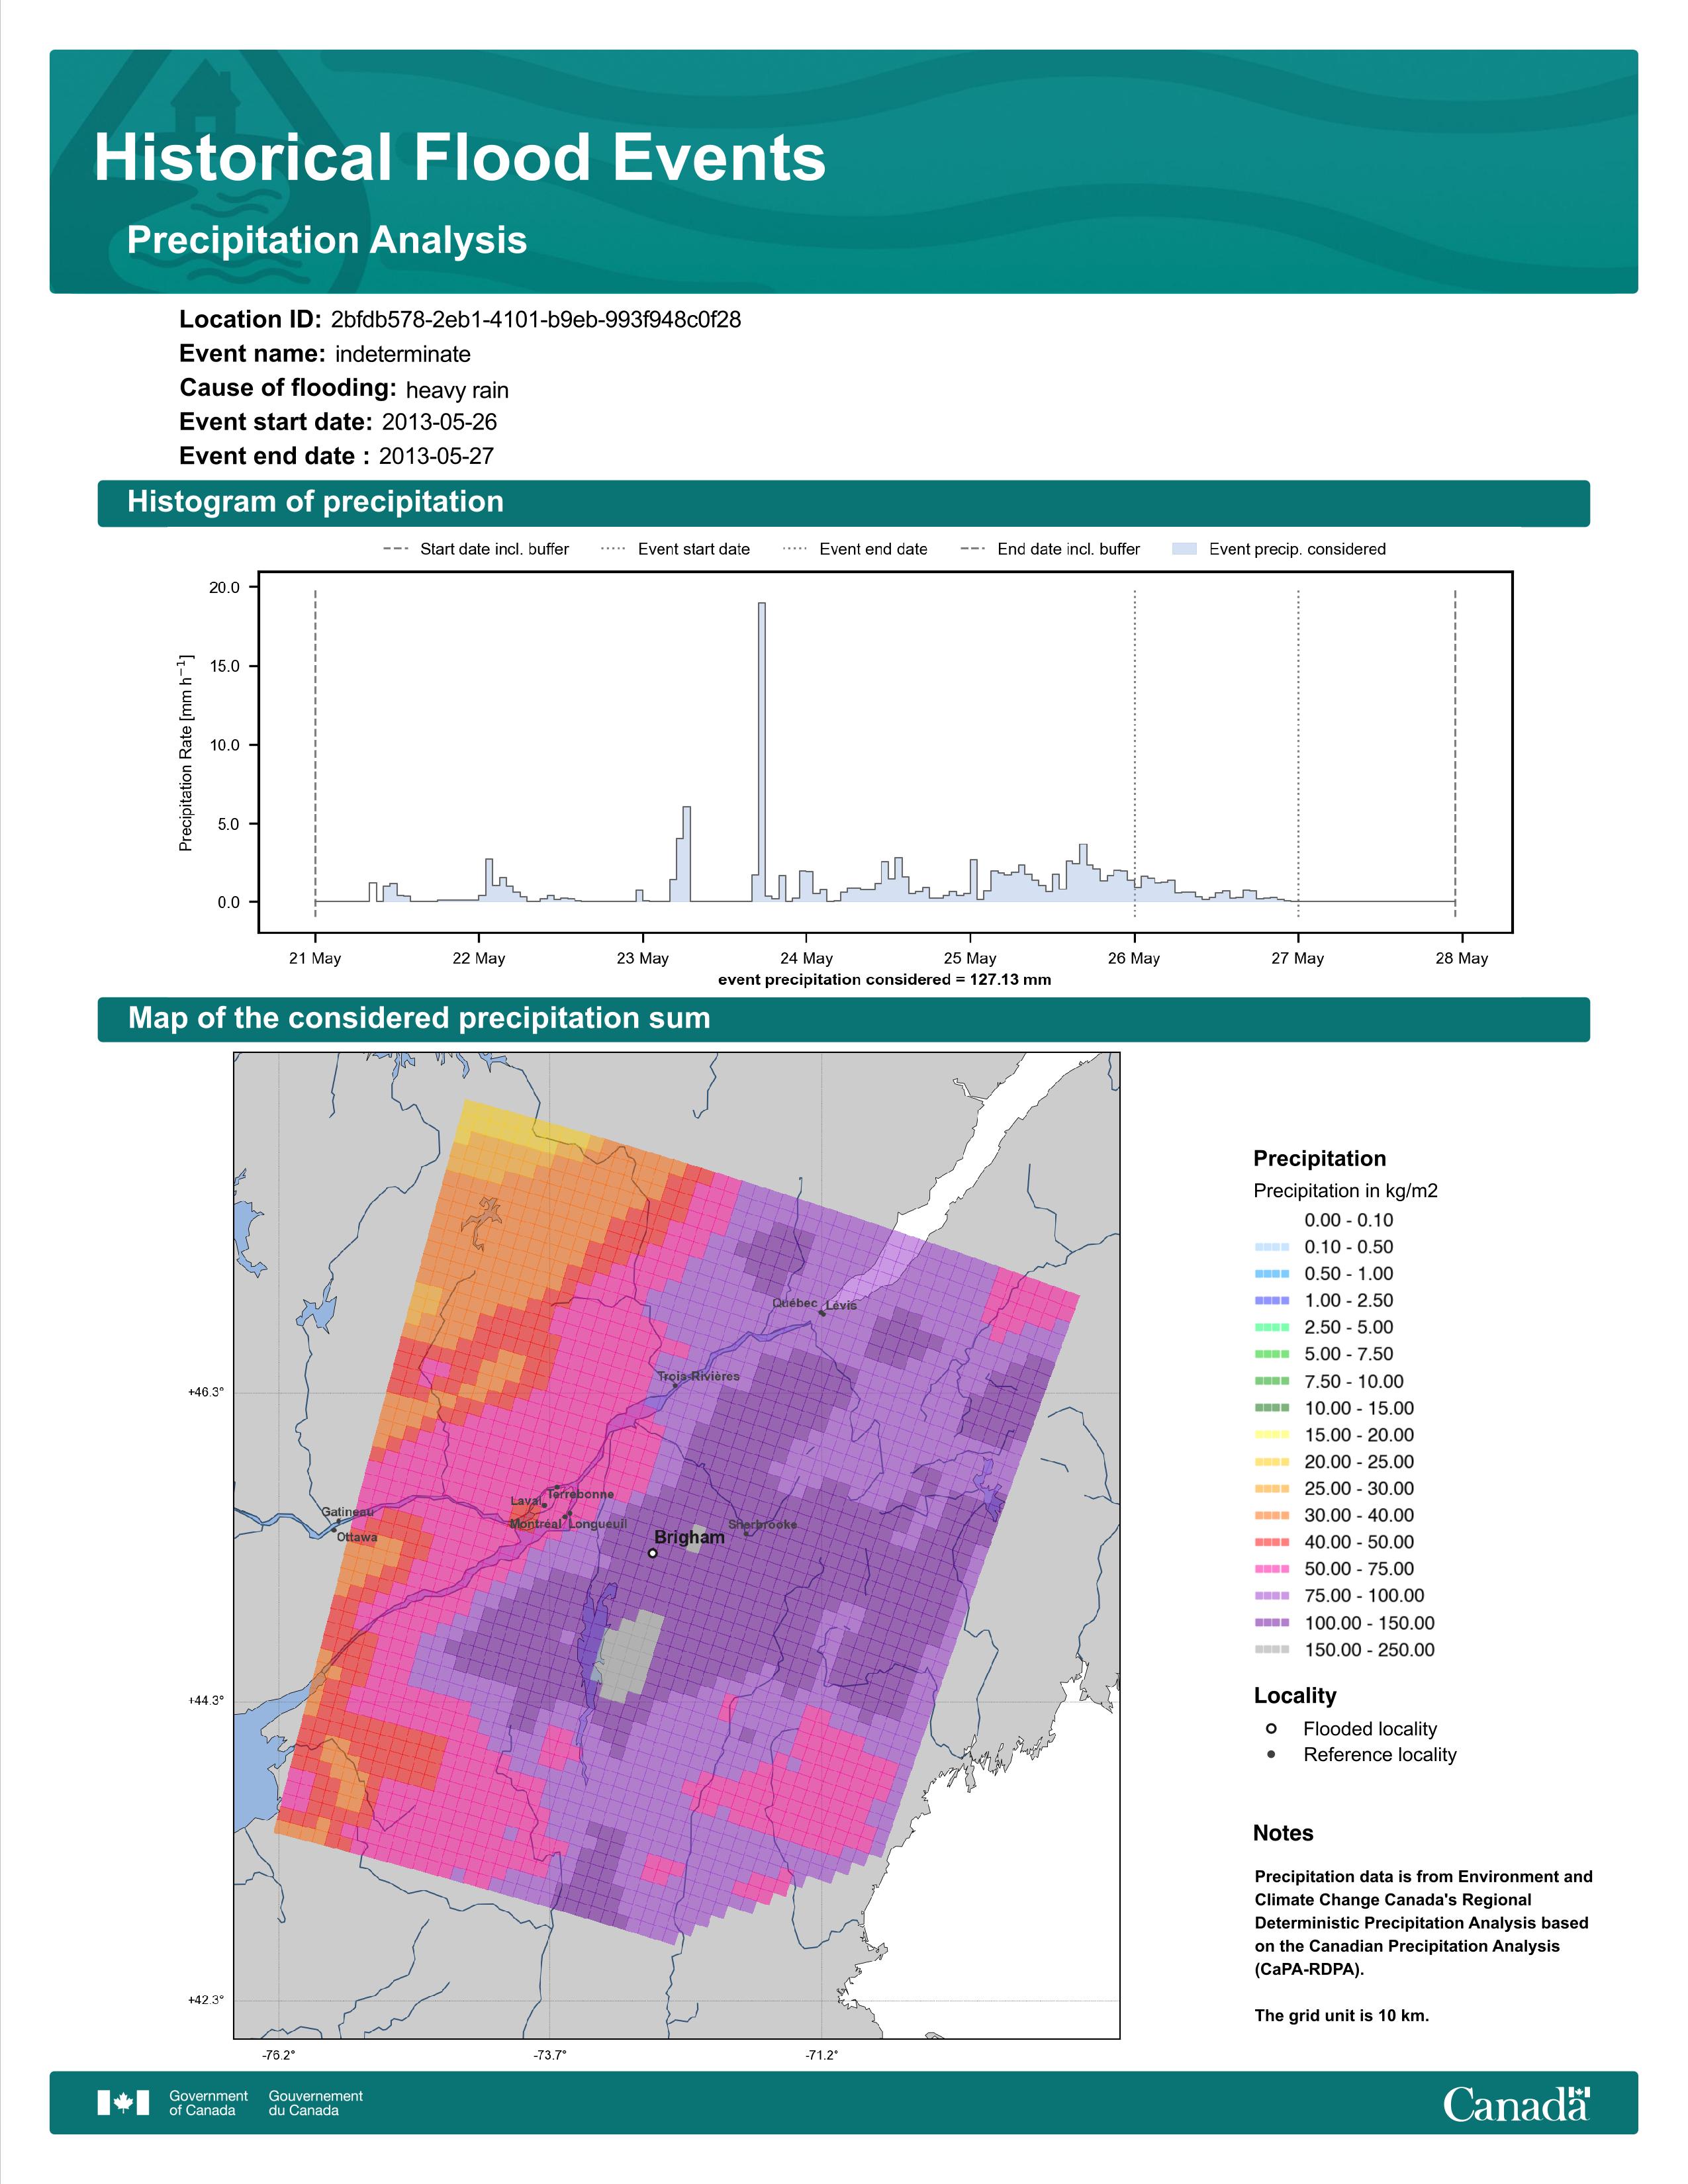
Task: Click the -73.7° longitude label
Action: pyautogui.click(x=549, y=2055)
